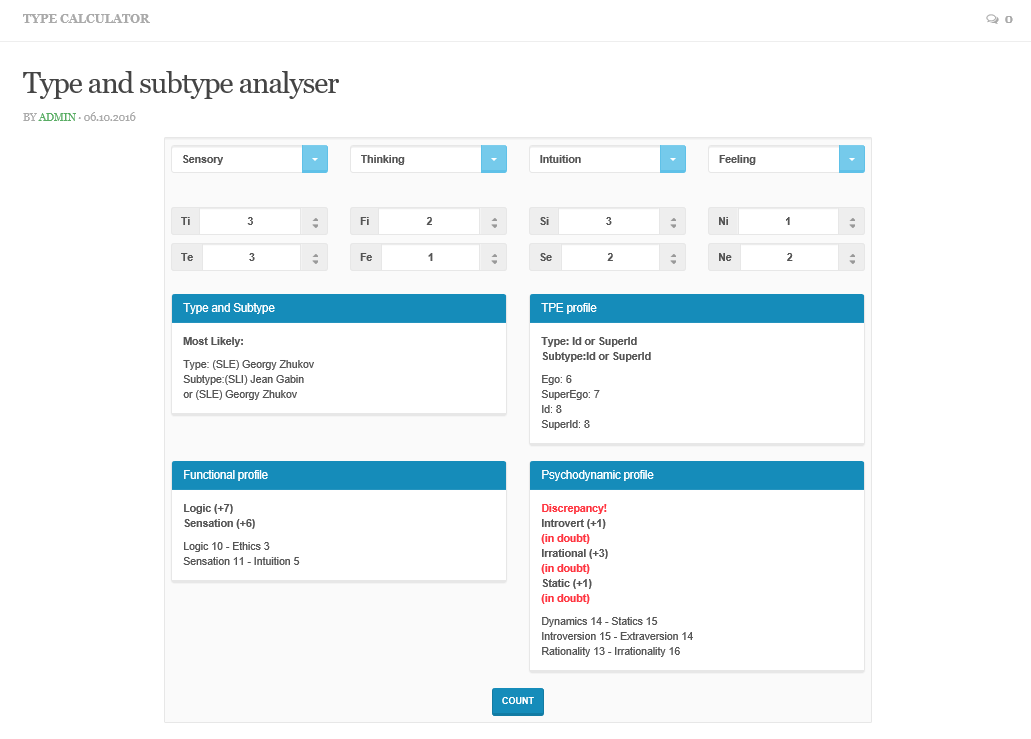Focus the Ni value field
Viewport: 1031px width, 739px height.
(x=788, y=222)
